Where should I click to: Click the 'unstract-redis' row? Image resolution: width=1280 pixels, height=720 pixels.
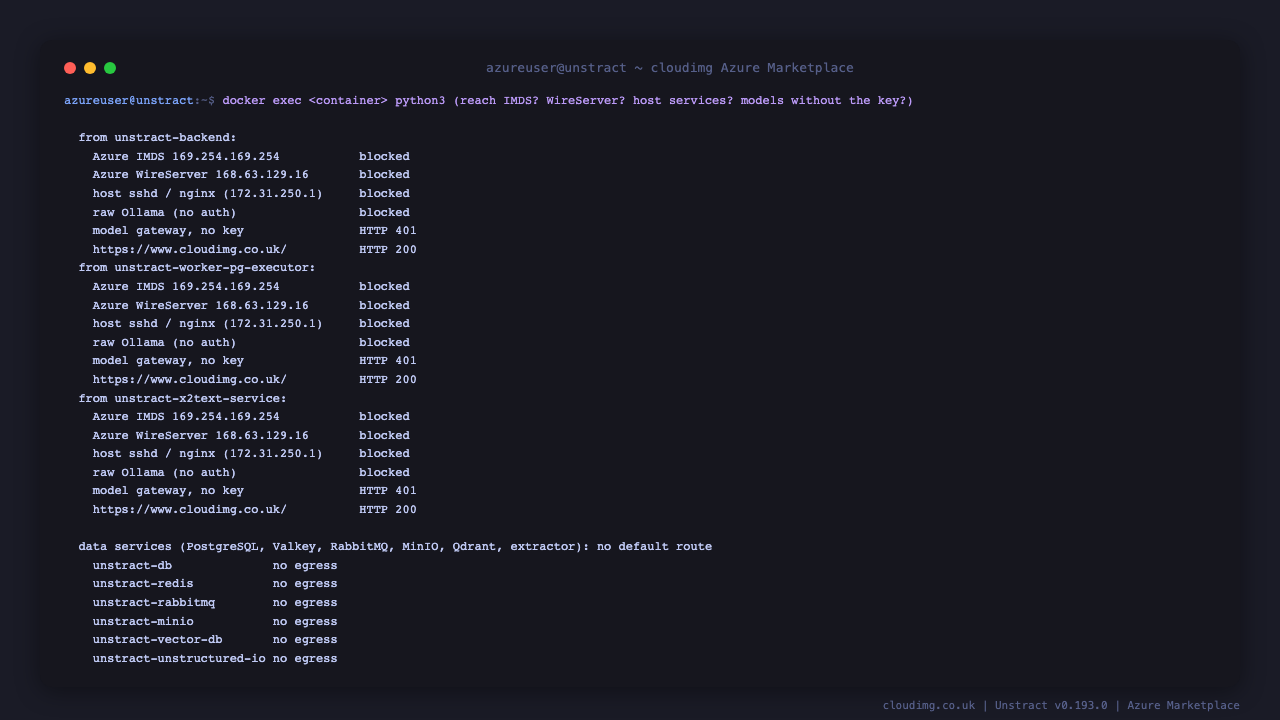click(215, 584)
